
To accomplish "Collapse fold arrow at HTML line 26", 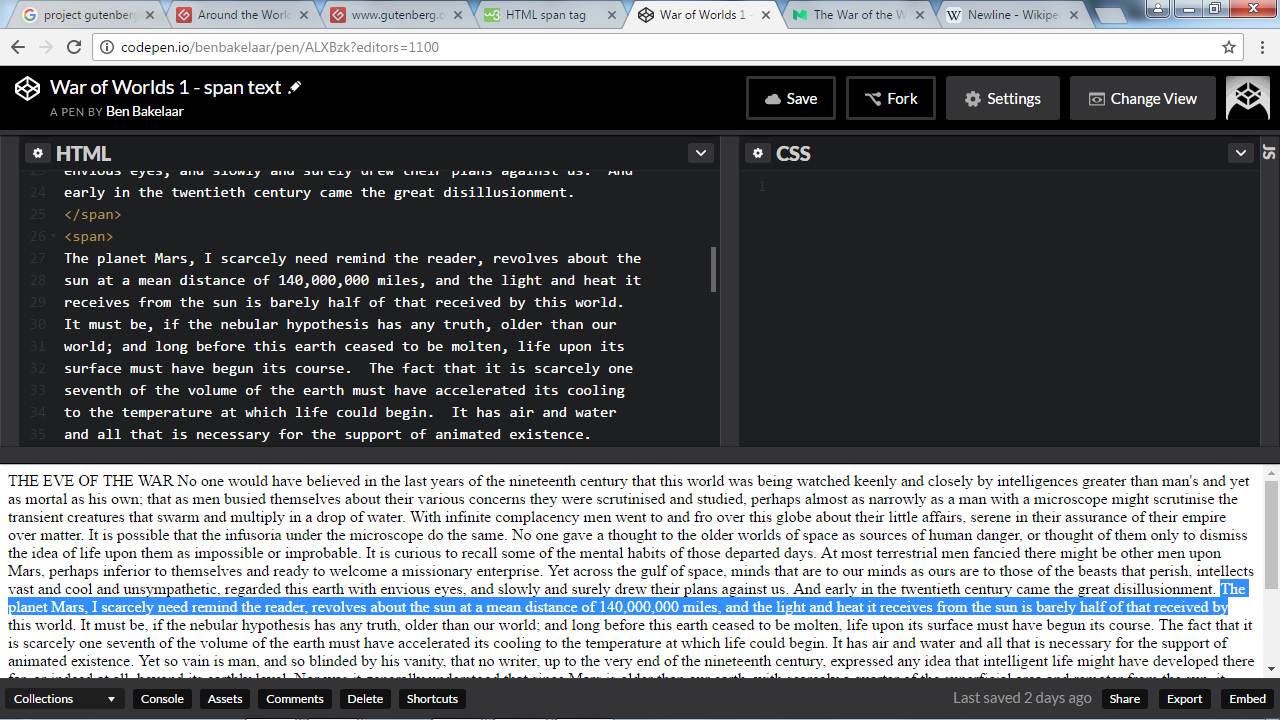I will [x=52, y=237].
